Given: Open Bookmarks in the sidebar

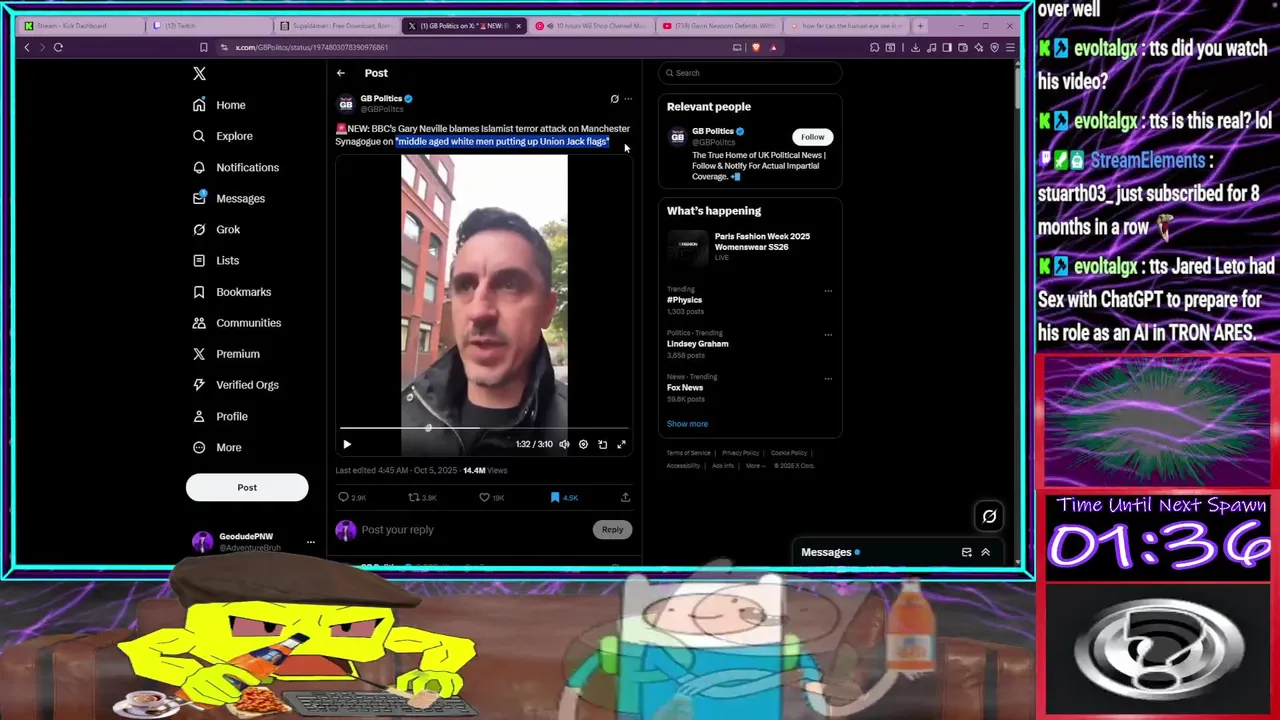Looking at the screenshot, I should click(x=232, y=292).
